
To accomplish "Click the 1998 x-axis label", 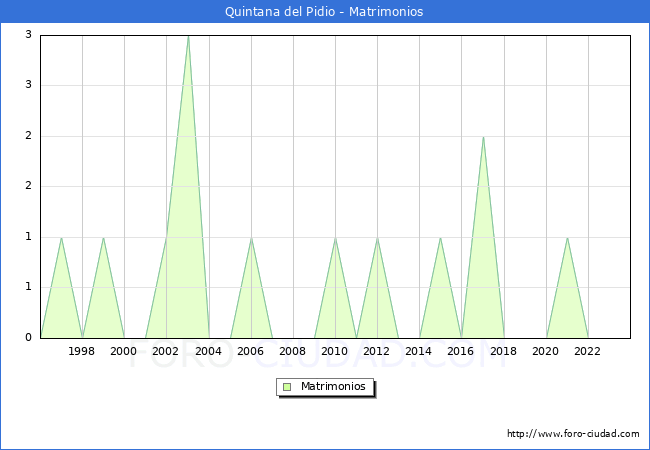I will click(x=82, y=351).
